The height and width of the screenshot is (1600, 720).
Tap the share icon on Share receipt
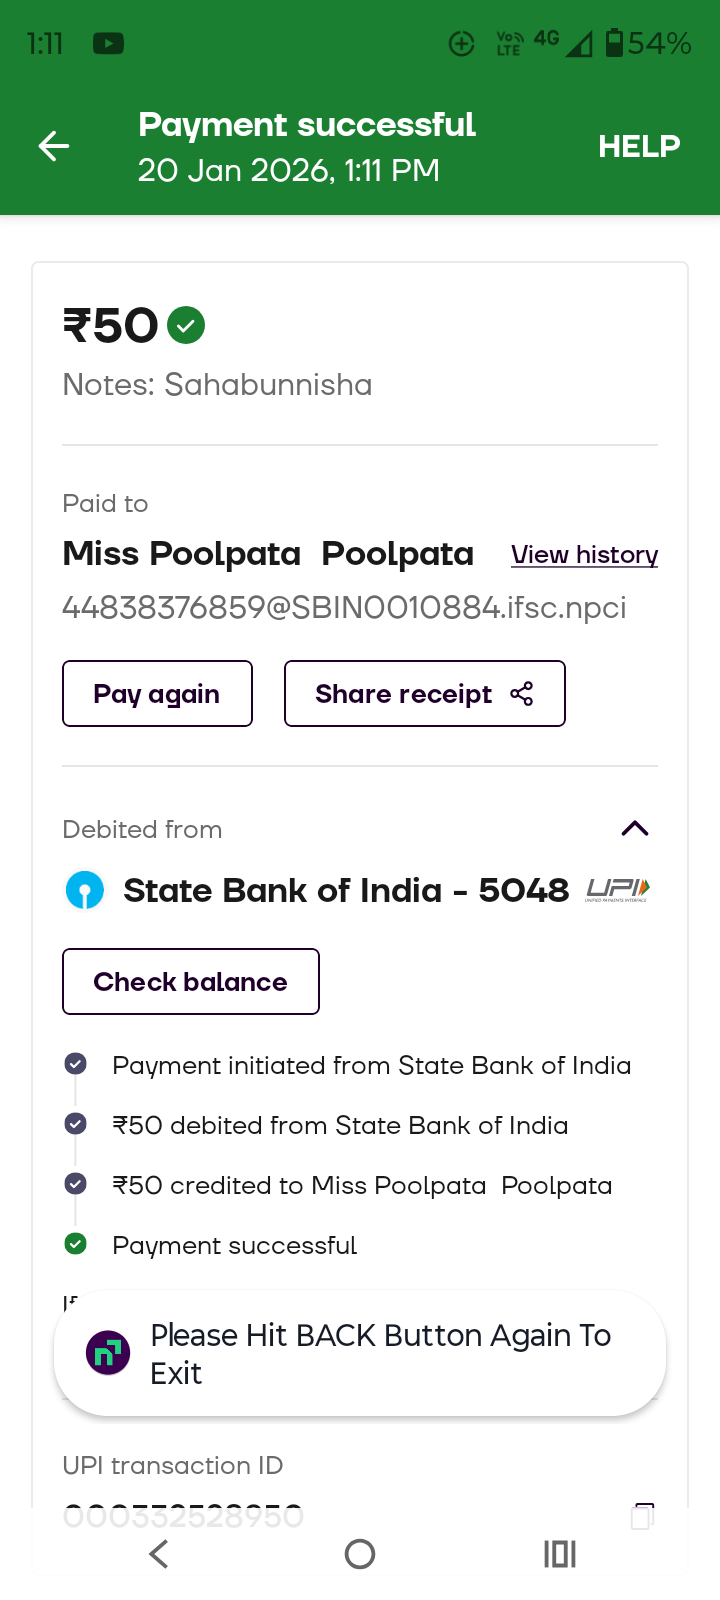pos(522,694)
